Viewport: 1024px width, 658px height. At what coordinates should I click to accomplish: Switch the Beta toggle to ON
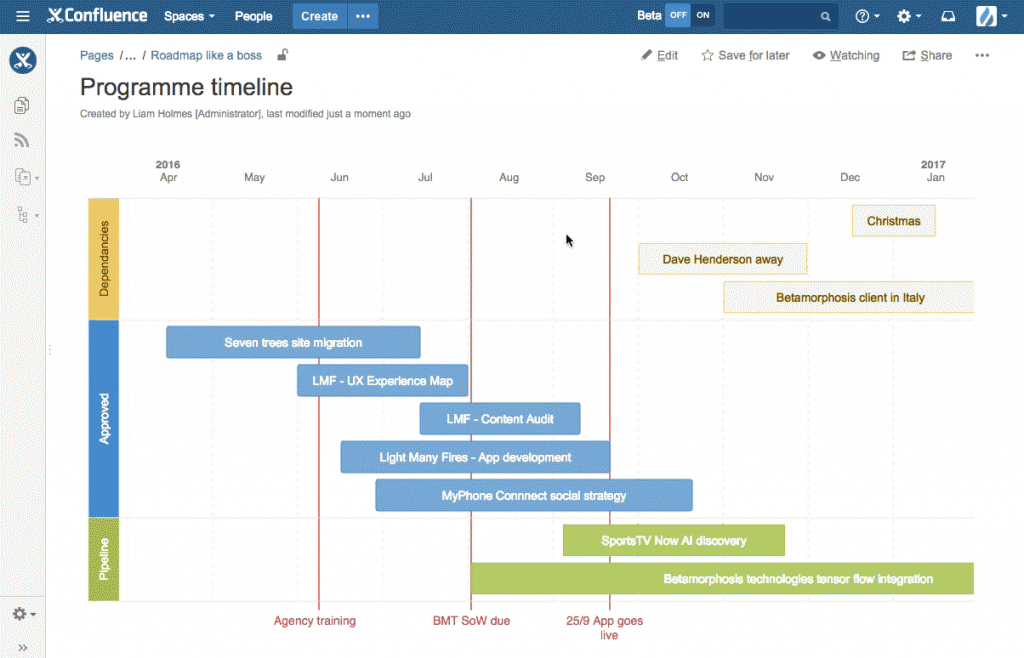point(701,16)
